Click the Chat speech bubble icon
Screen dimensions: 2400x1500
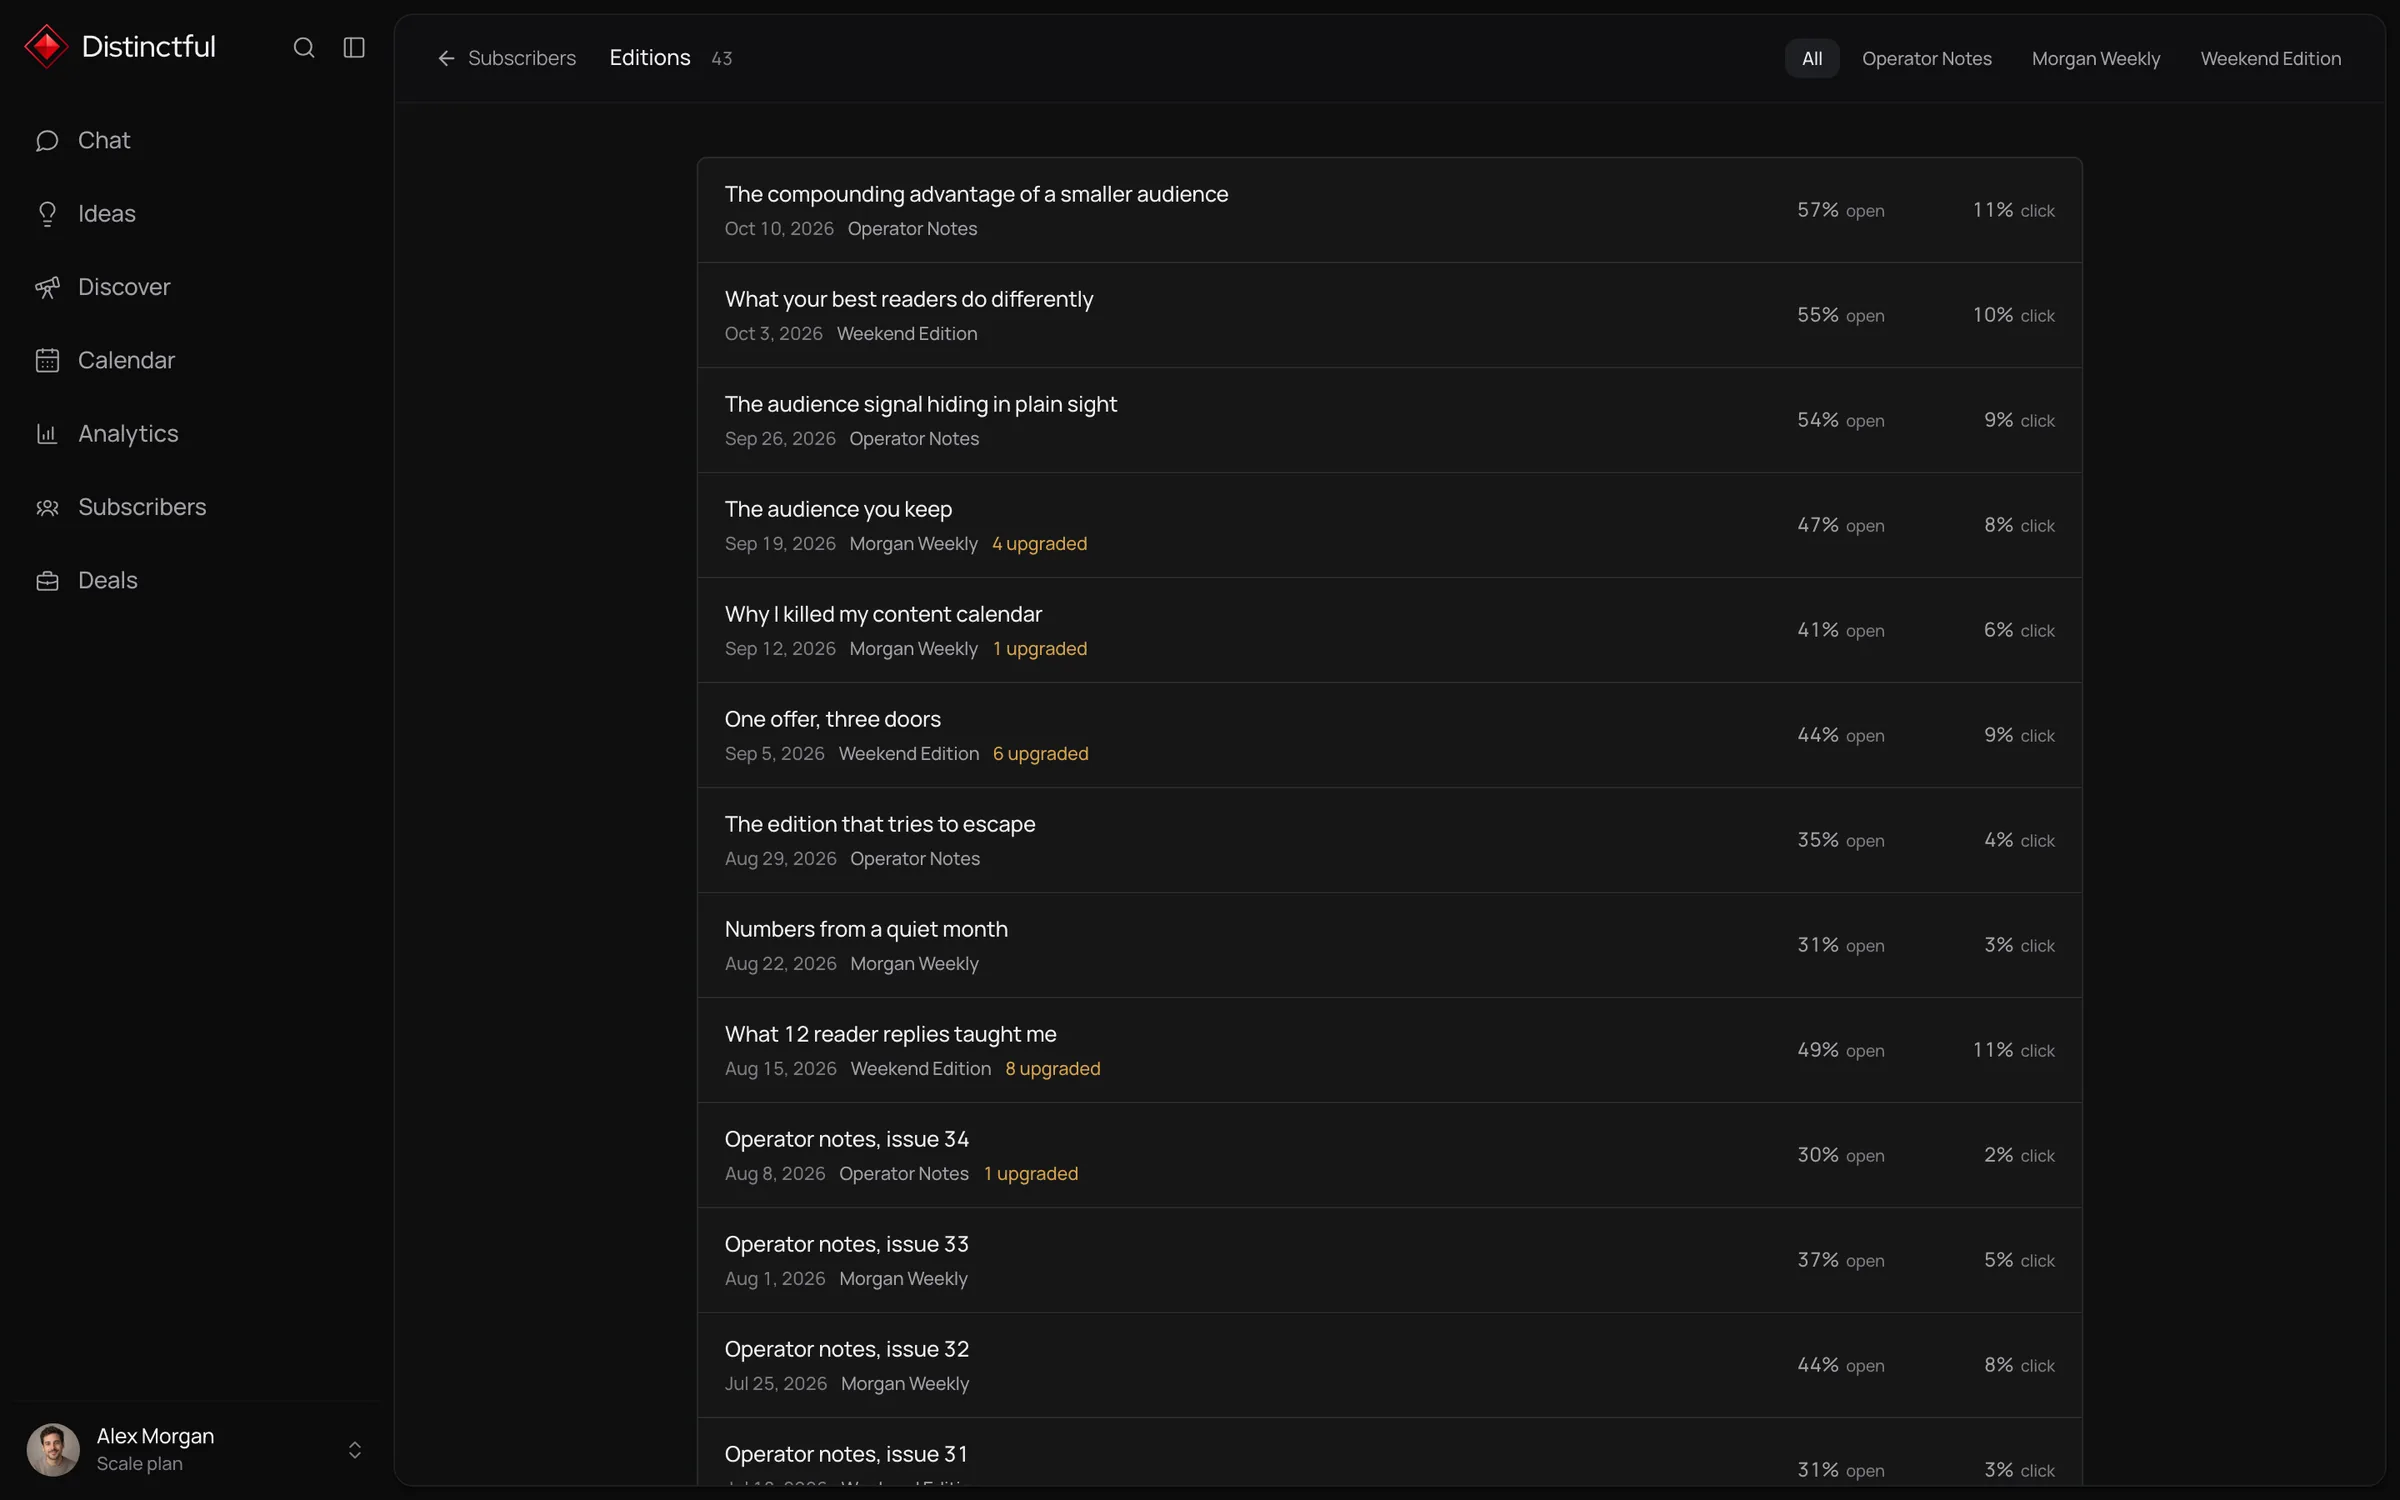point(47,141)
